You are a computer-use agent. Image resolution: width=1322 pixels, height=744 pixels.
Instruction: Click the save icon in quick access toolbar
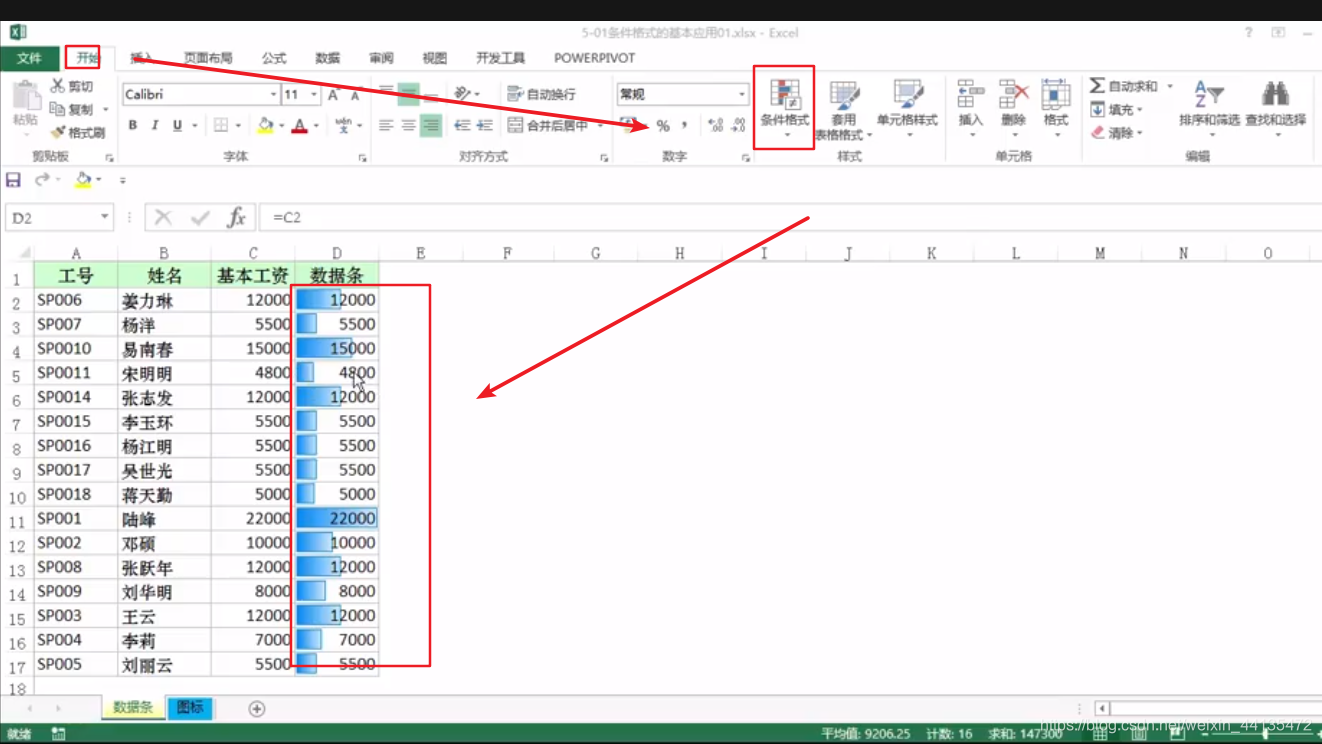pyautogui.click(x=13, y=180)
